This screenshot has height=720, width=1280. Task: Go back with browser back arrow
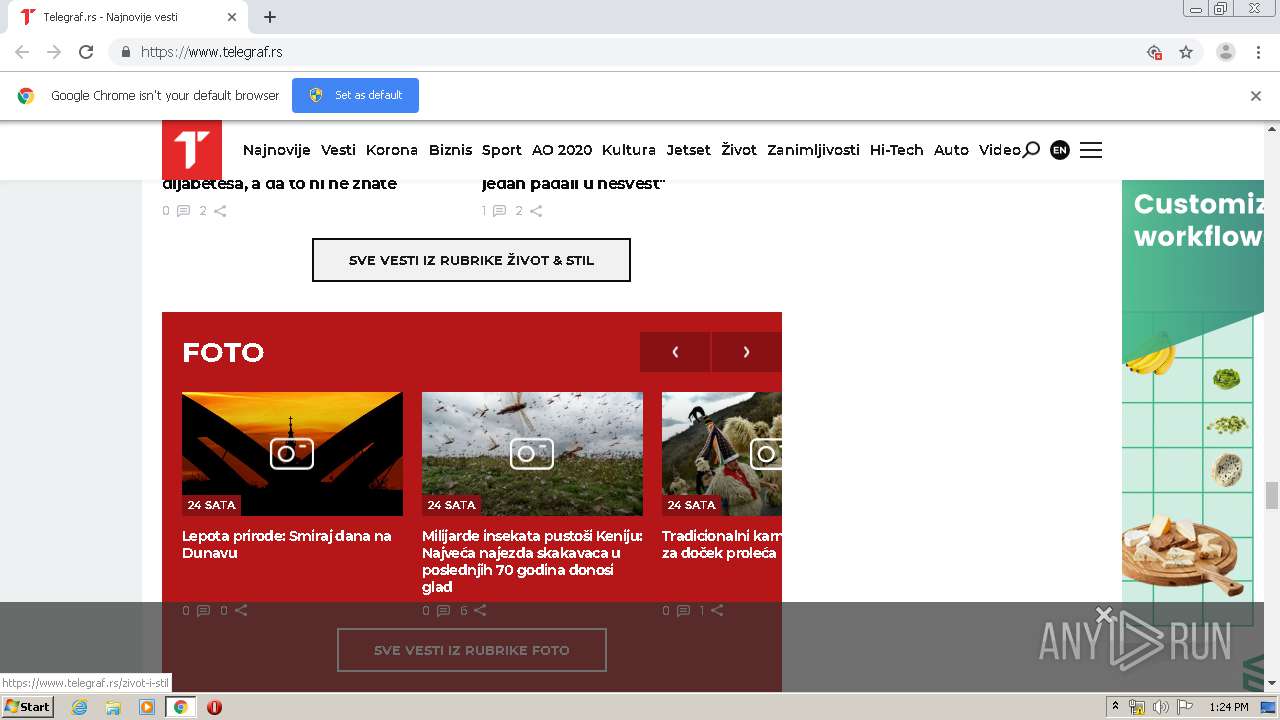point(22,52)
